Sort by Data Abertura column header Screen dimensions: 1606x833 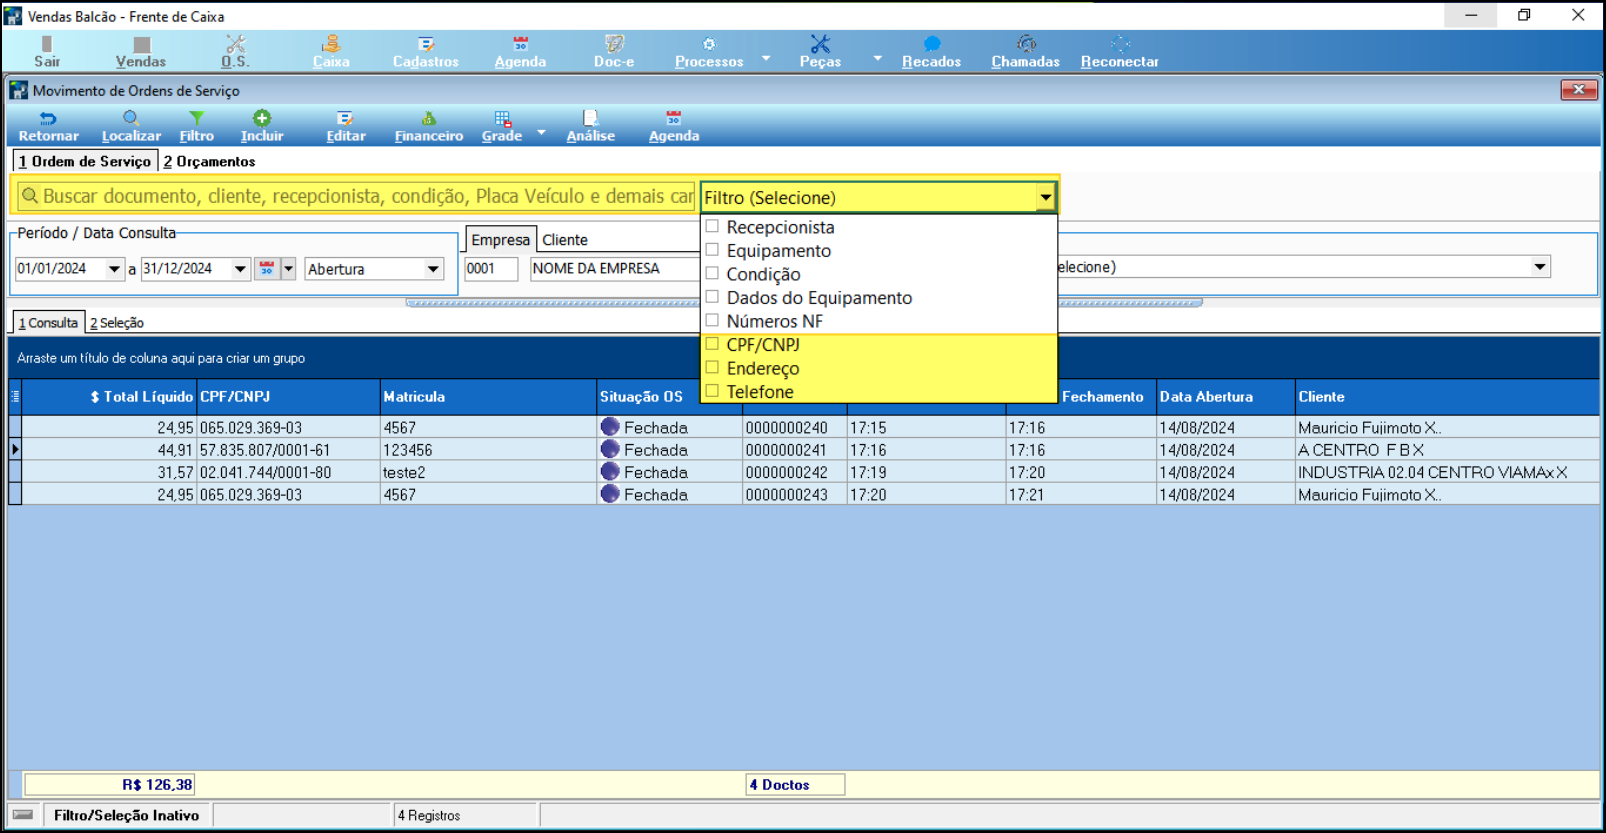(1206, 397)
